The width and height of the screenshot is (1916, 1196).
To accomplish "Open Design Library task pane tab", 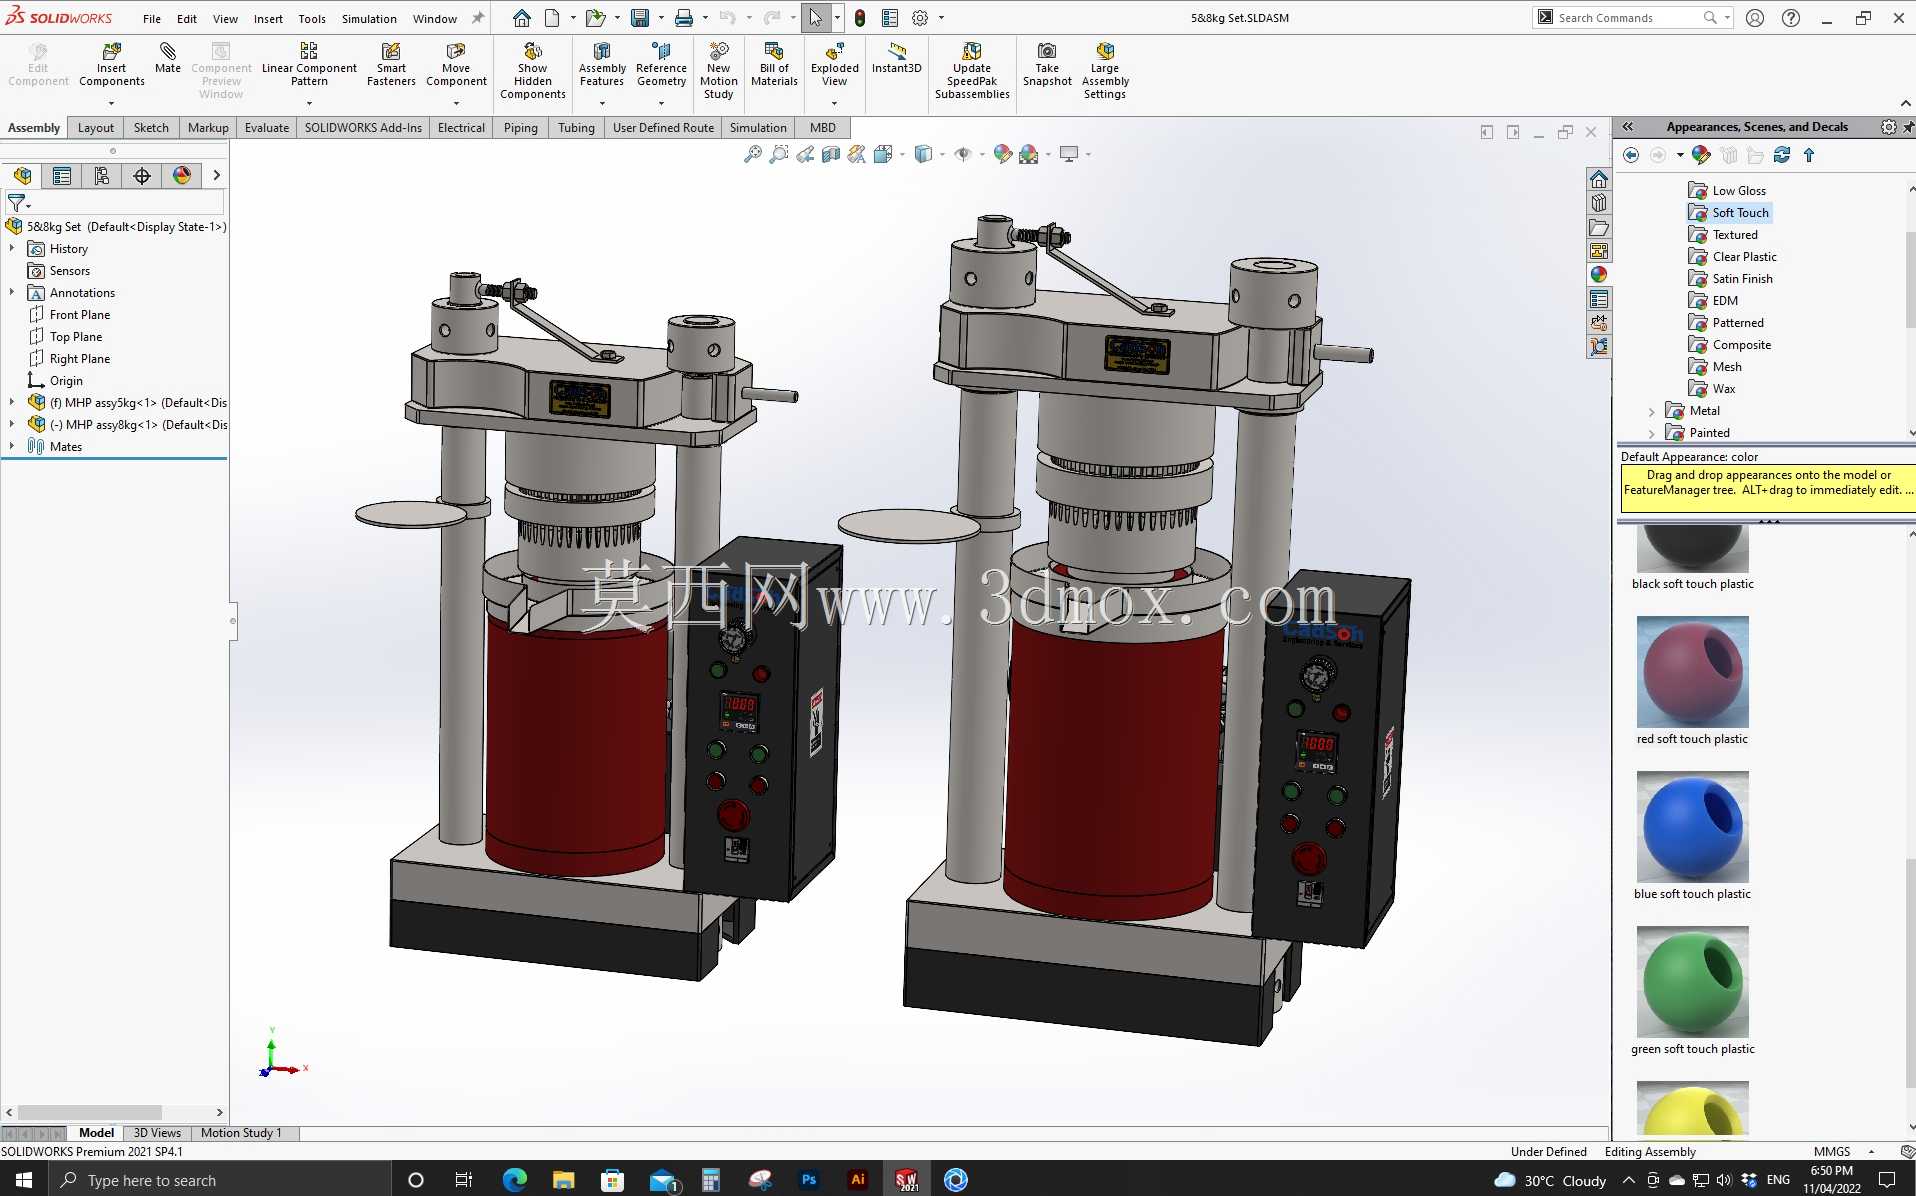I will point(1599,203).
